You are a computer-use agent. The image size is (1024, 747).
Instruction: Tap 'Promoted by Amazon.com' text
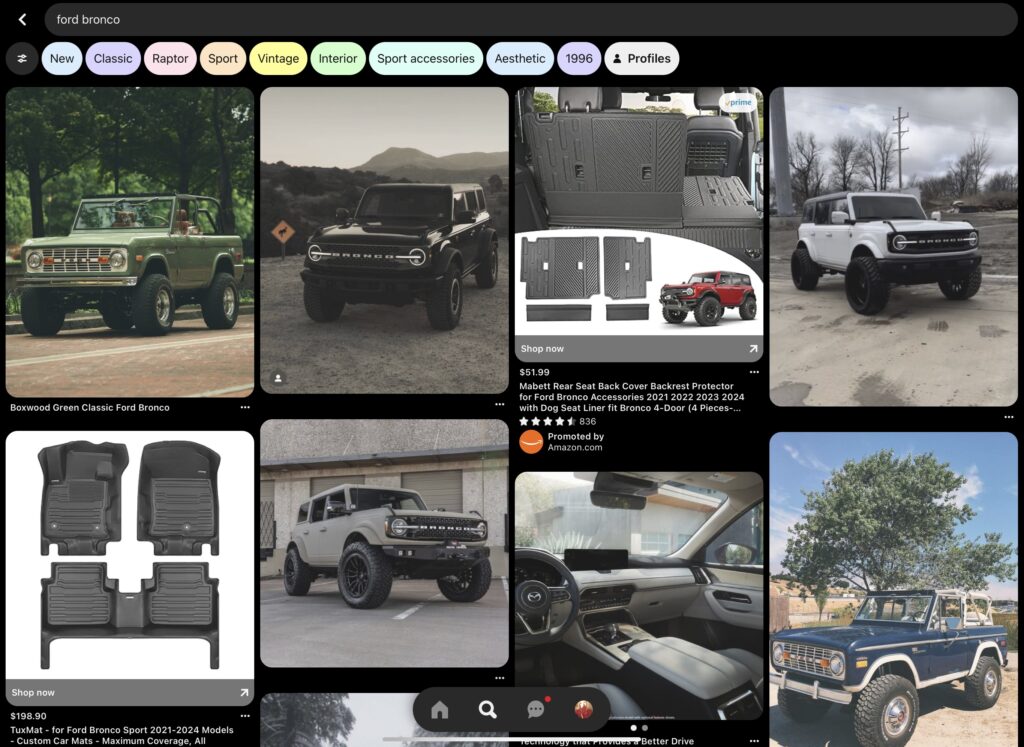575,442
